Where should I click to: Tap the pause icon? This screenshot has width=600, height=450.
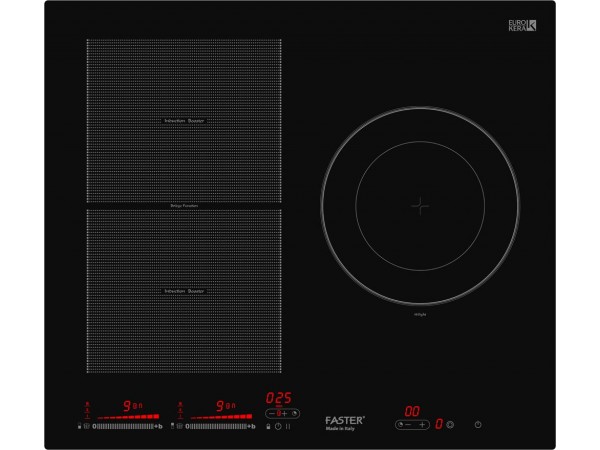coord(288,426)
